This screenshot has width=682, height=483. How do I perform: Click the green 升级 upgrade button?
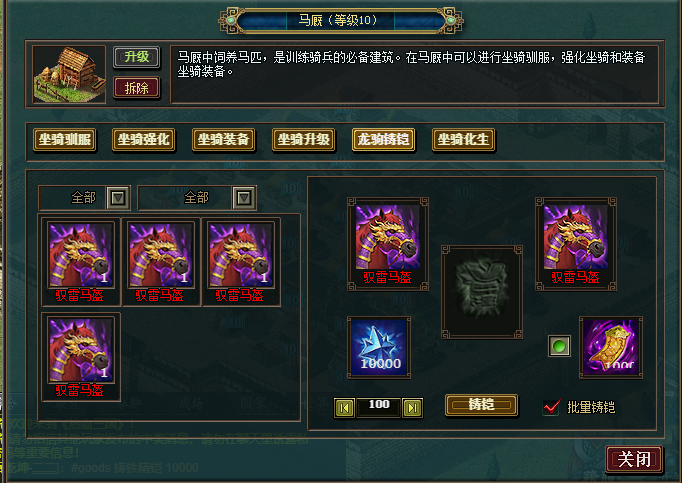137,57
